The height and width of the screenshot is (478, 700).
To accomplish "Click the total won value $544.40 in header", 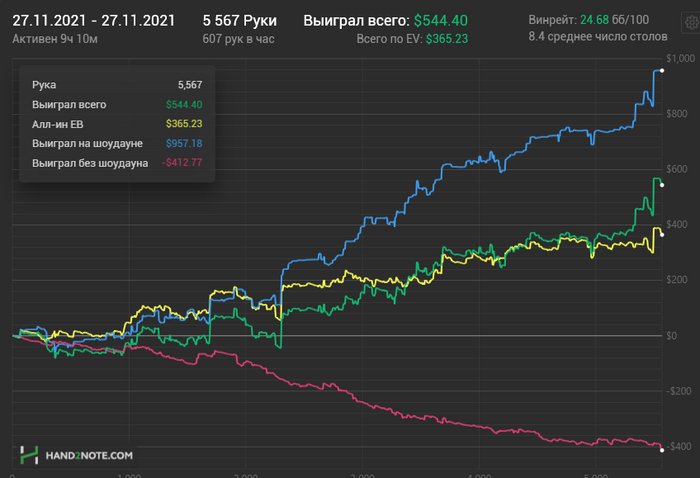I will (x=441, y=21).
